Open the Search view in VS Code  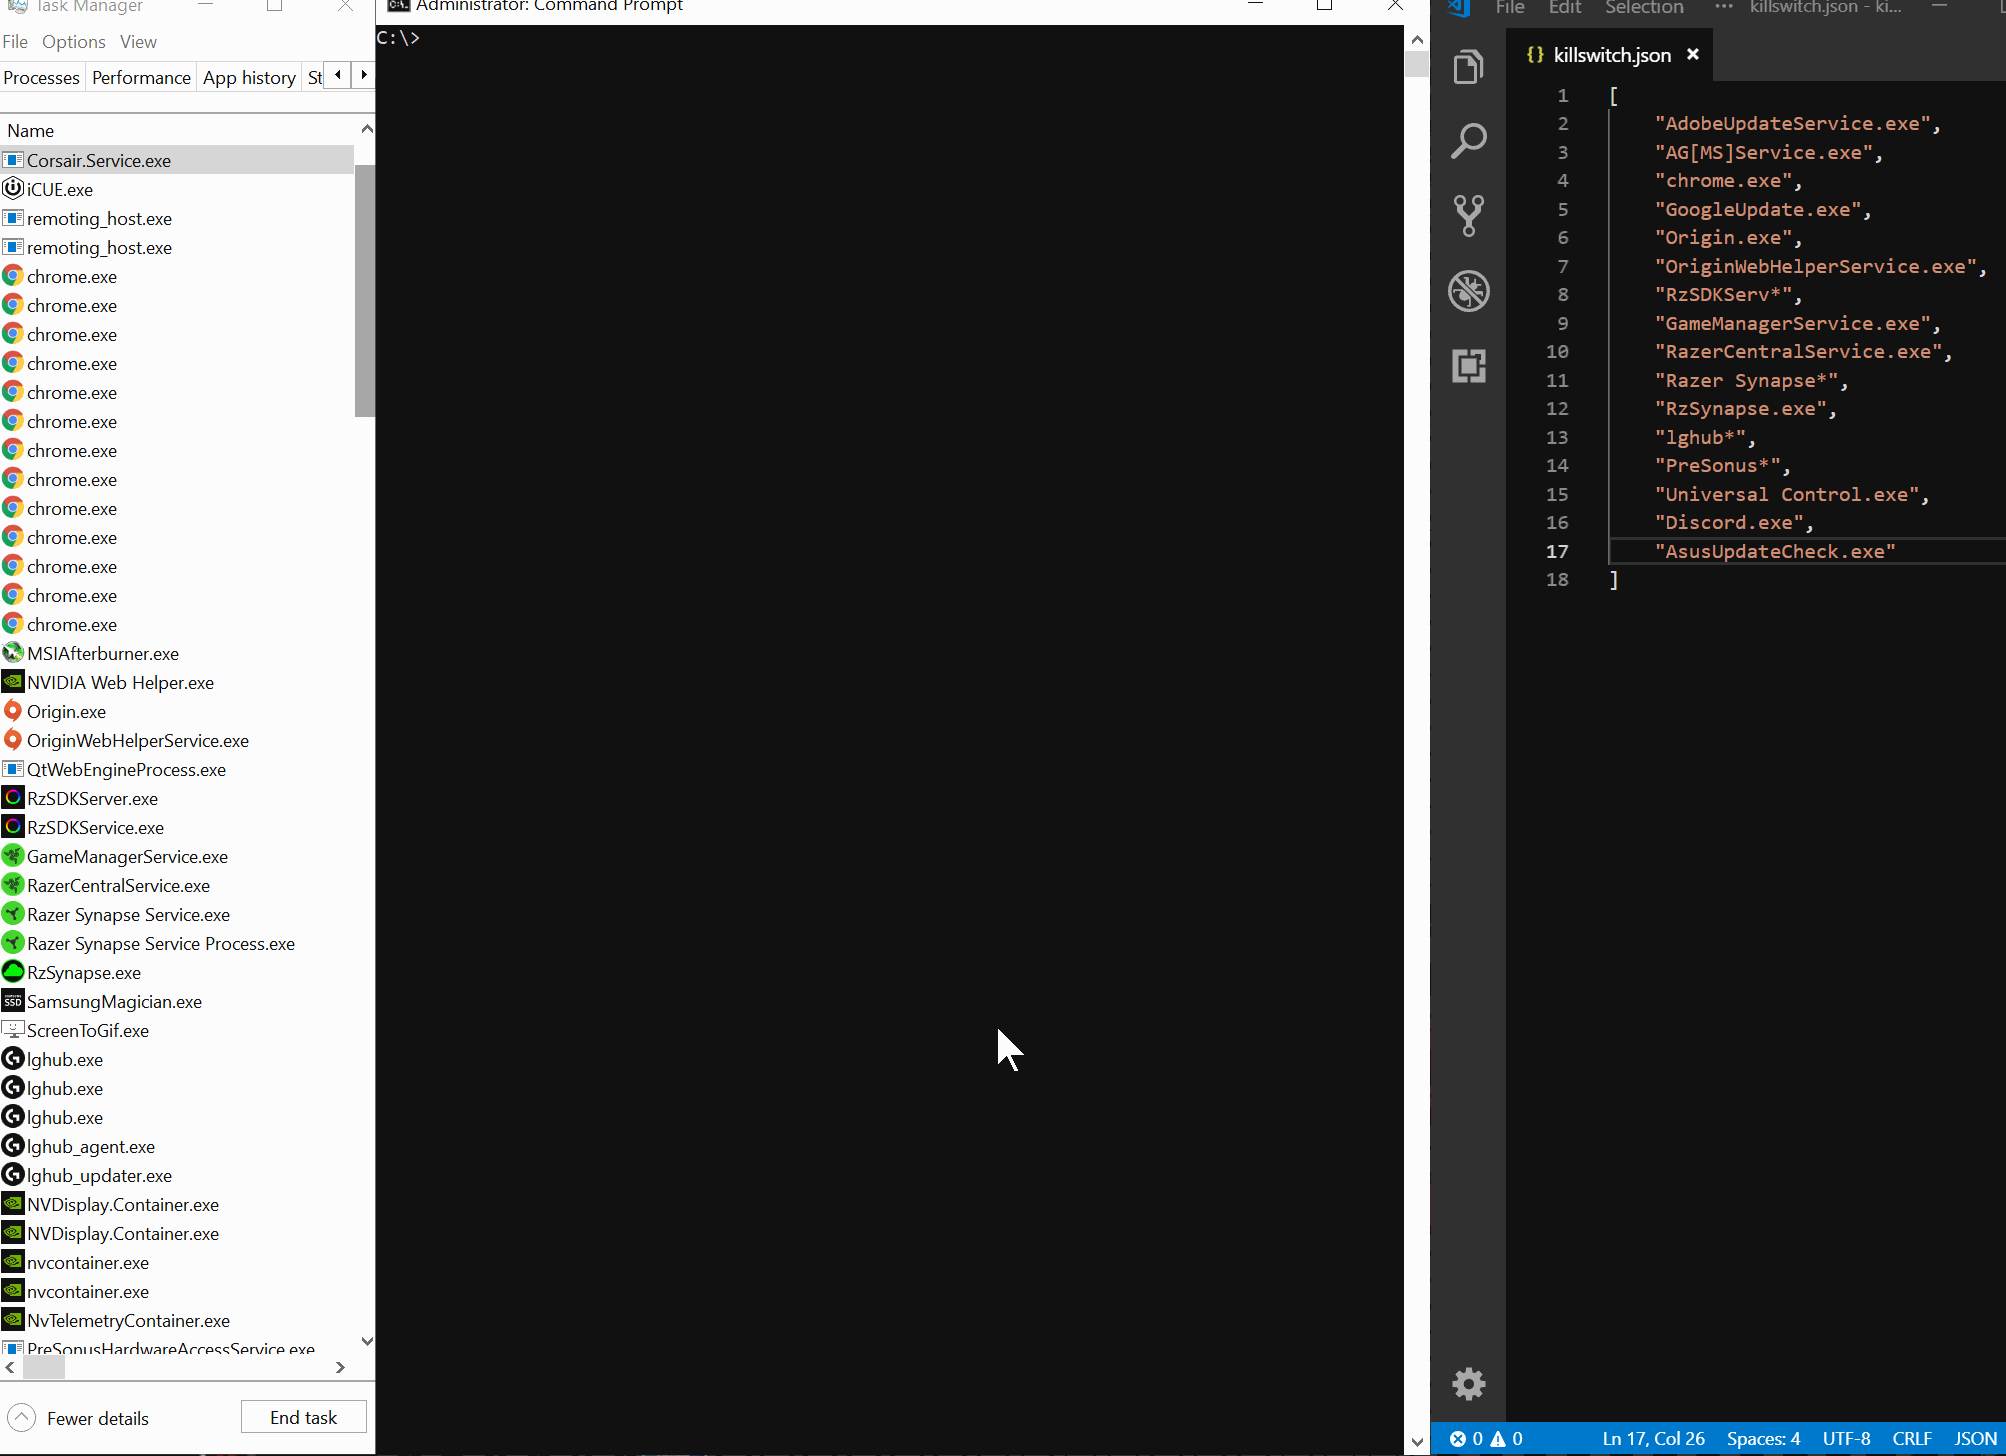[1468, 141]
